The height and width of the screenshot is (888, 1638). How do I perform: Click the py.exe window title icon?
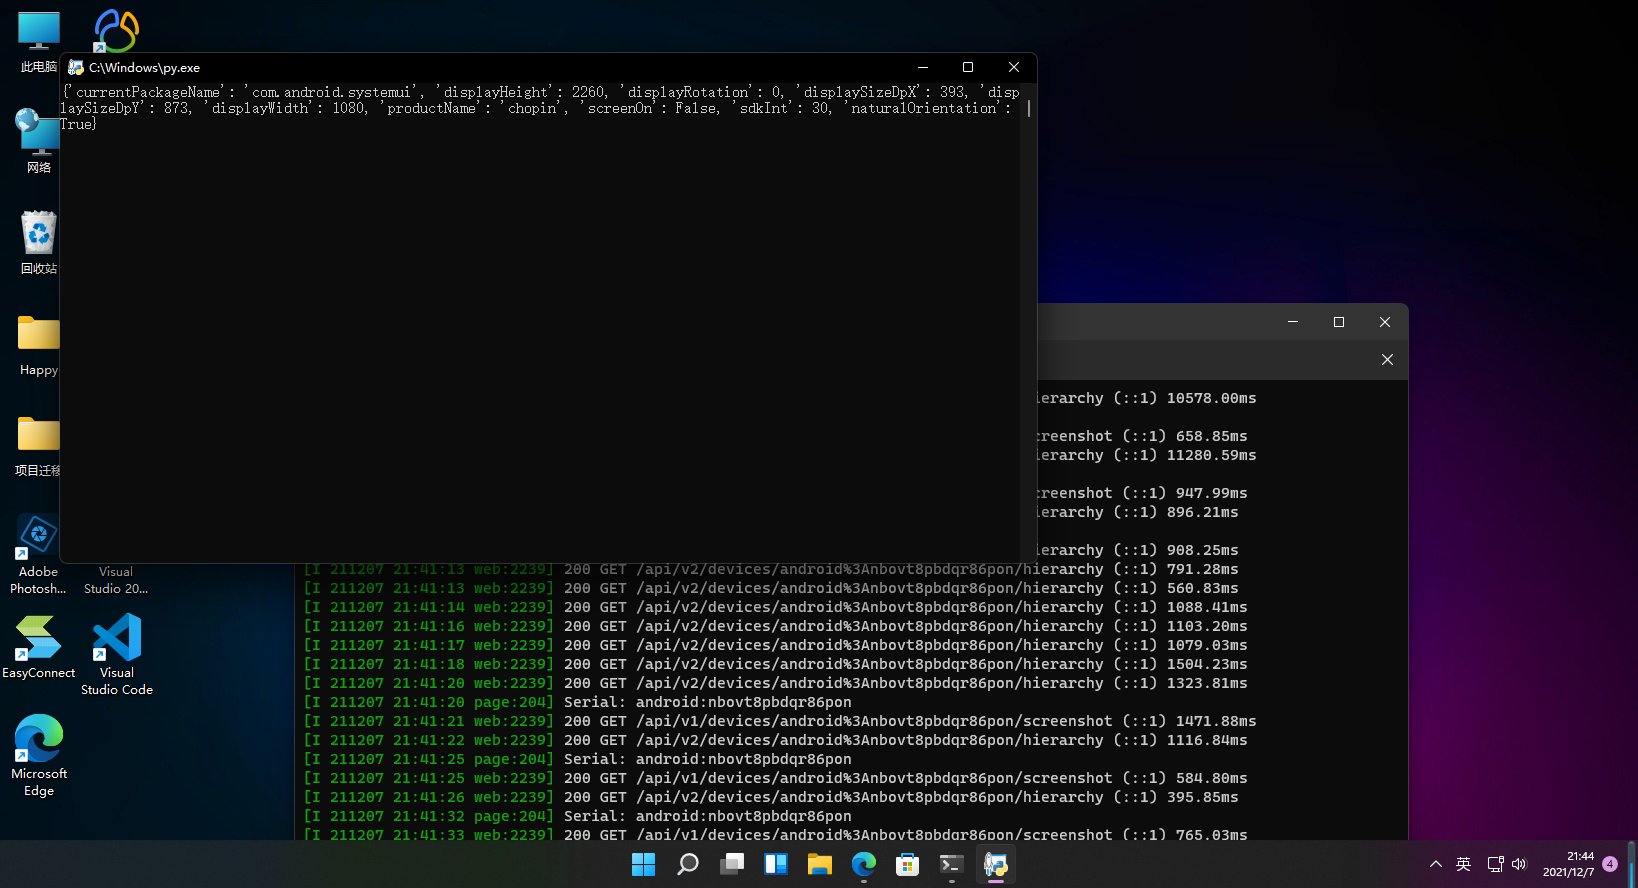pyautogui.click(x=75, y=67)
